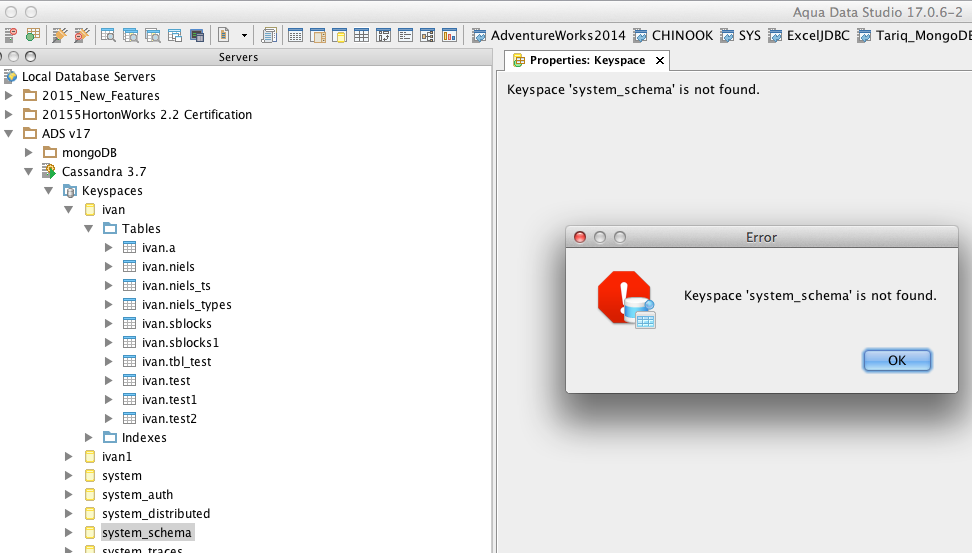The image size is (972, 553).
Task: Select the ivan.a table
Action: click(159, 247)
